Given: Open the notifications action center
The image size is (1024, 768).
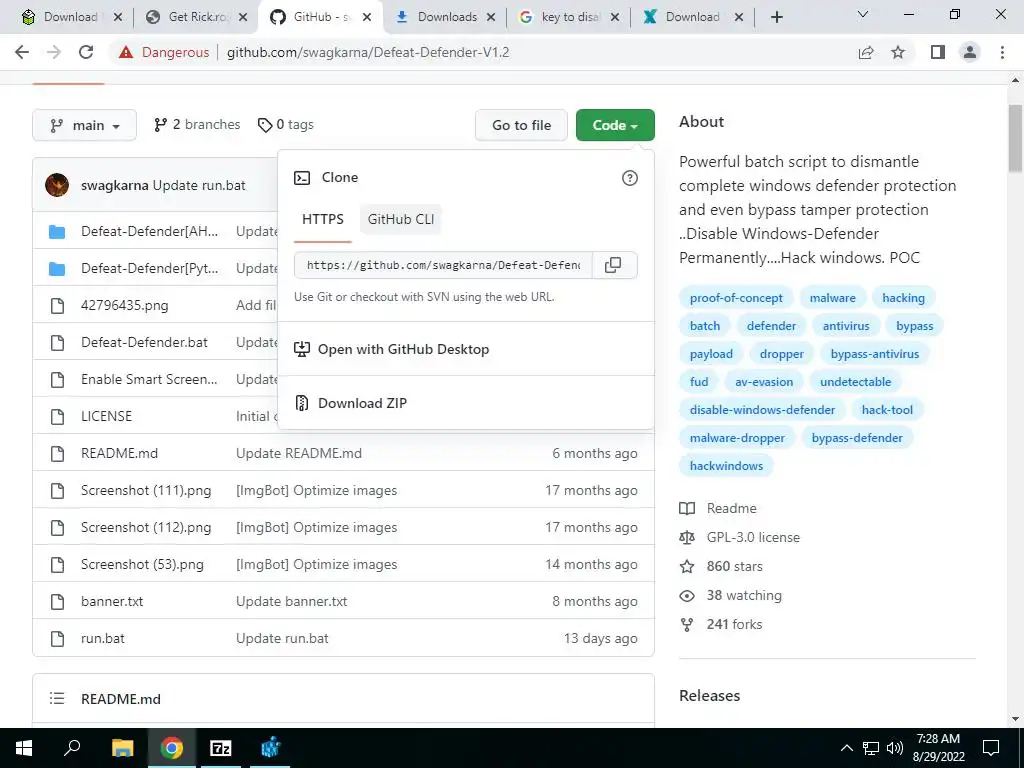Looking at the screenshot, I should coord(991,748).
